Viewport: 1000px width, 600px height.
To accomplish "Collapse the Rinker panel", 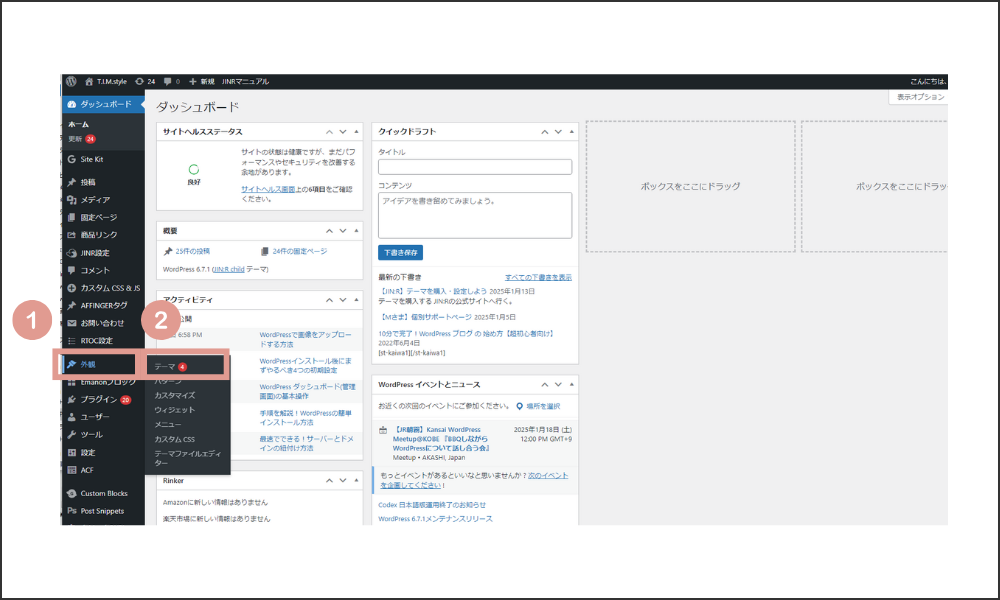I will 356,480.
